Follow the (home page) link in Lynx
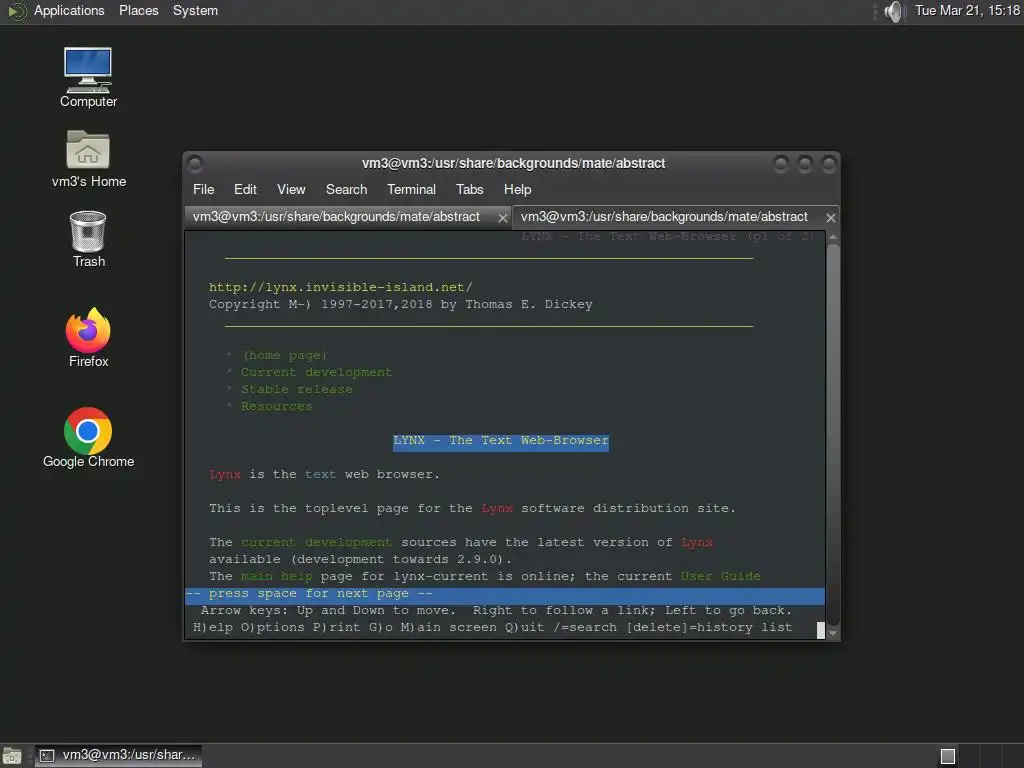The height and width of the screenshot is (768, 1024). coord(284,355)
